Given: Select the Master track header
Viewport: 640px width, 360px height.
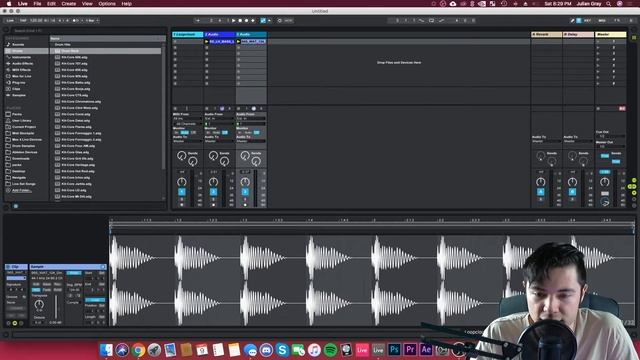Looking at the screenshot, I should point(610,35).
